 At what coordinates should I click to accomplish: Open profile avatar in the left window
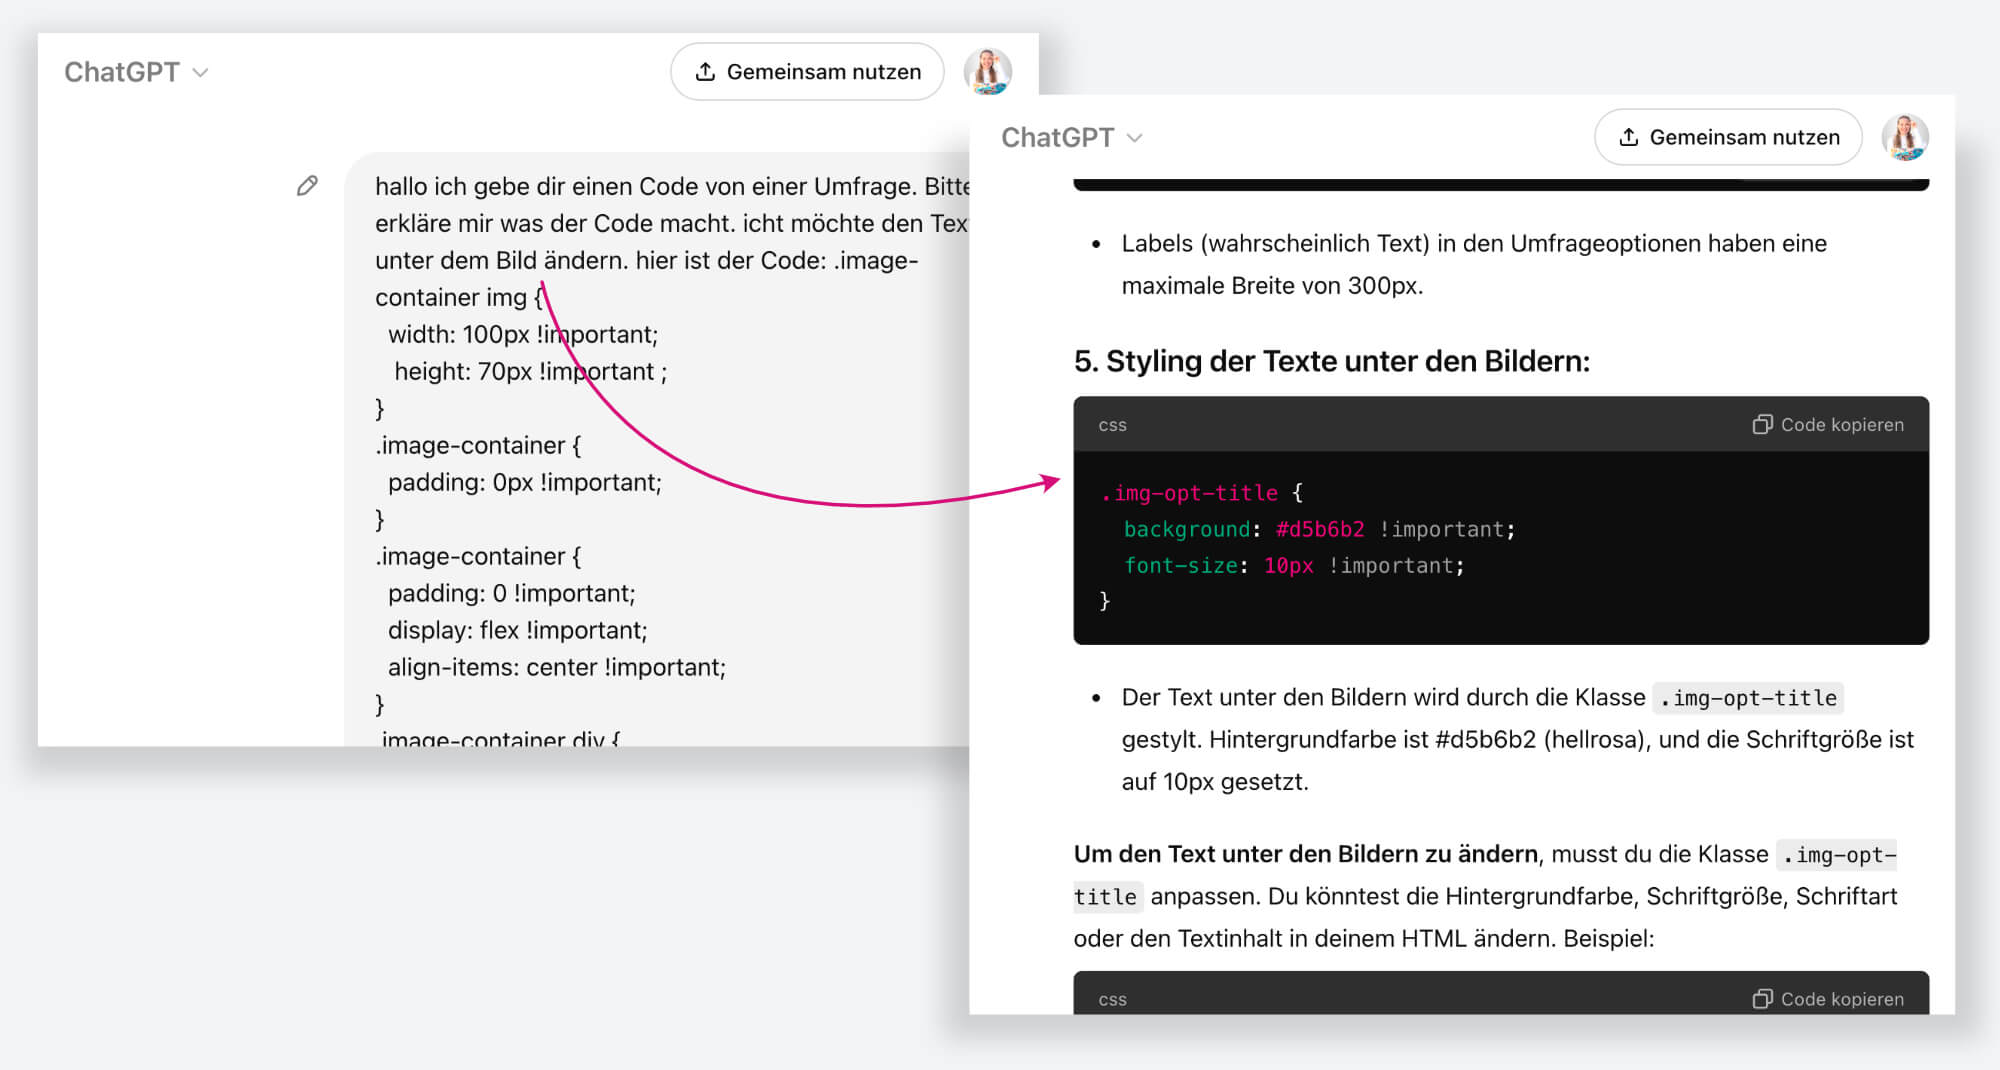[988, 72]
